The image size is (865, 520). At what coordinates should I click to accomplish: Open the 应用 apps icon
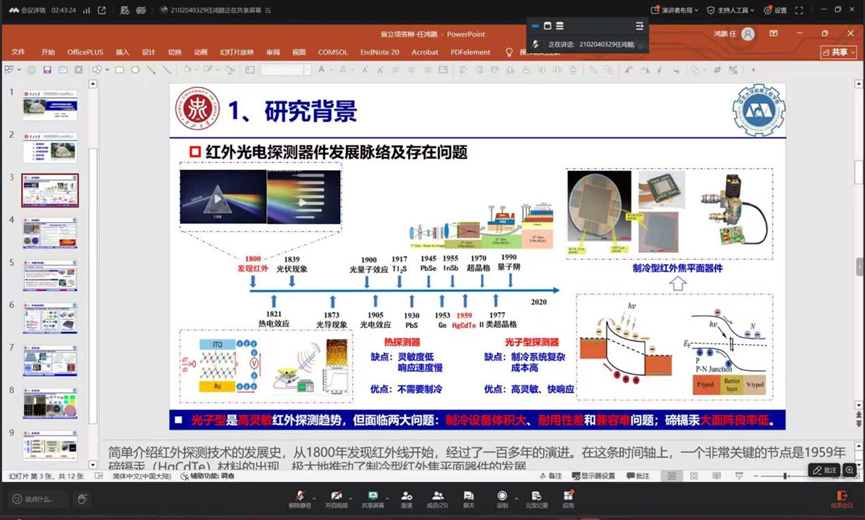point(568,498)
